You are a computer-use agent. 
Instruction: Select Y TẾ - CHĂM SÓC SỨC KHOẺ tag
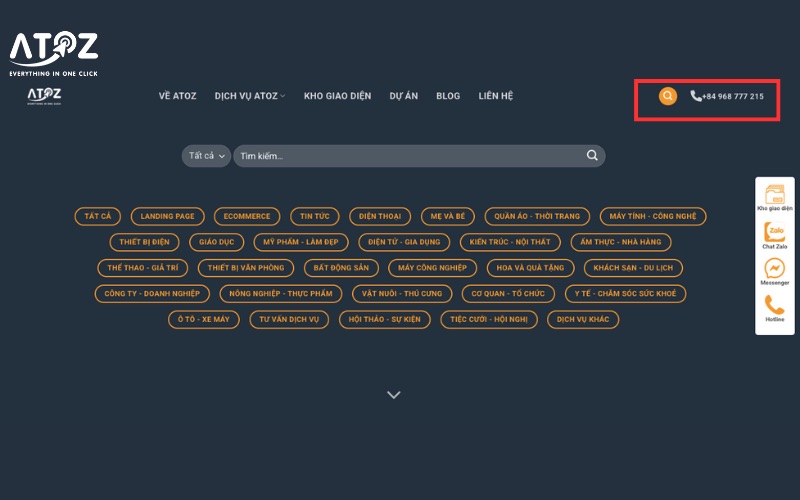(x=626, y=293)
